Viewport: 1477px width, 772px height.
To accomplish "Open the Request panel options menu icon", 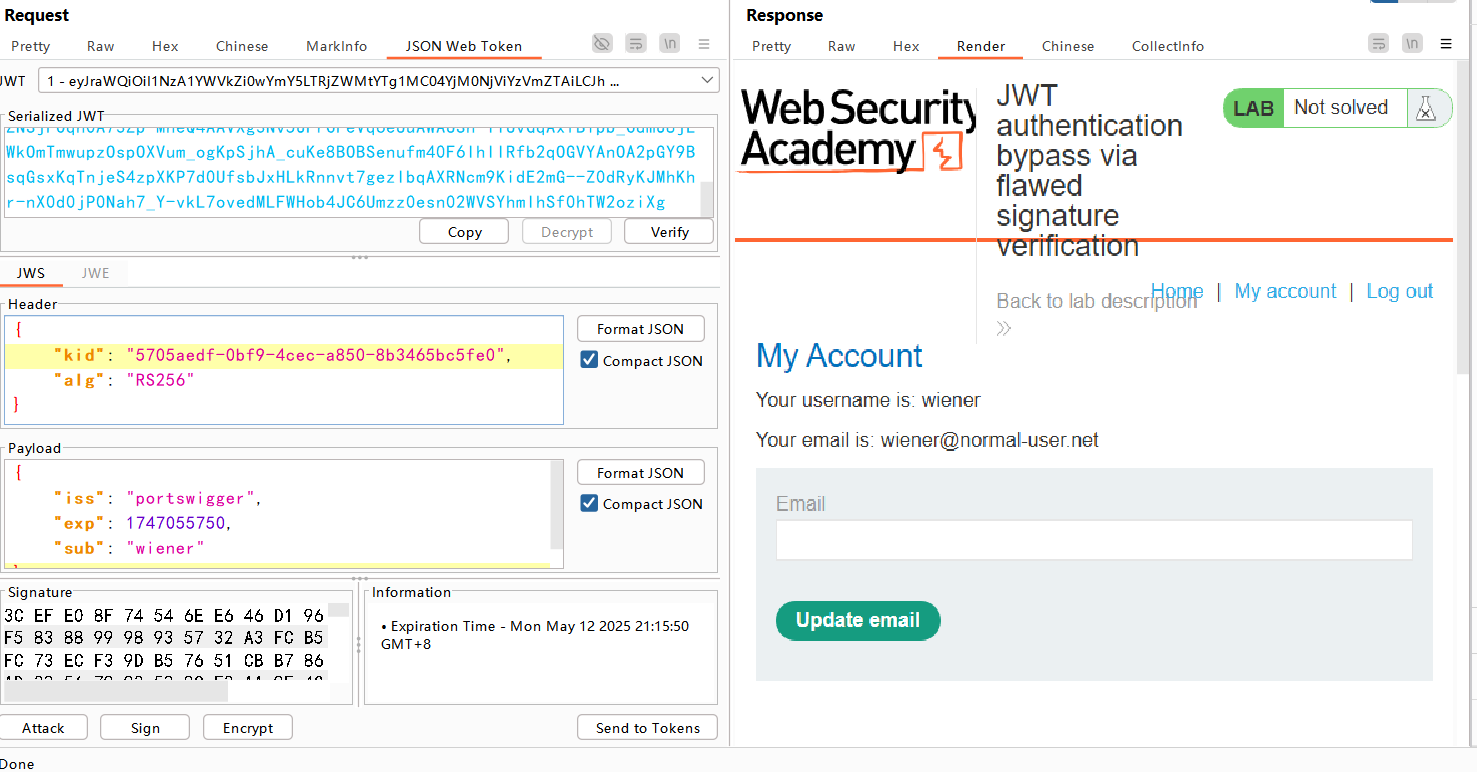I will [704, 44].
